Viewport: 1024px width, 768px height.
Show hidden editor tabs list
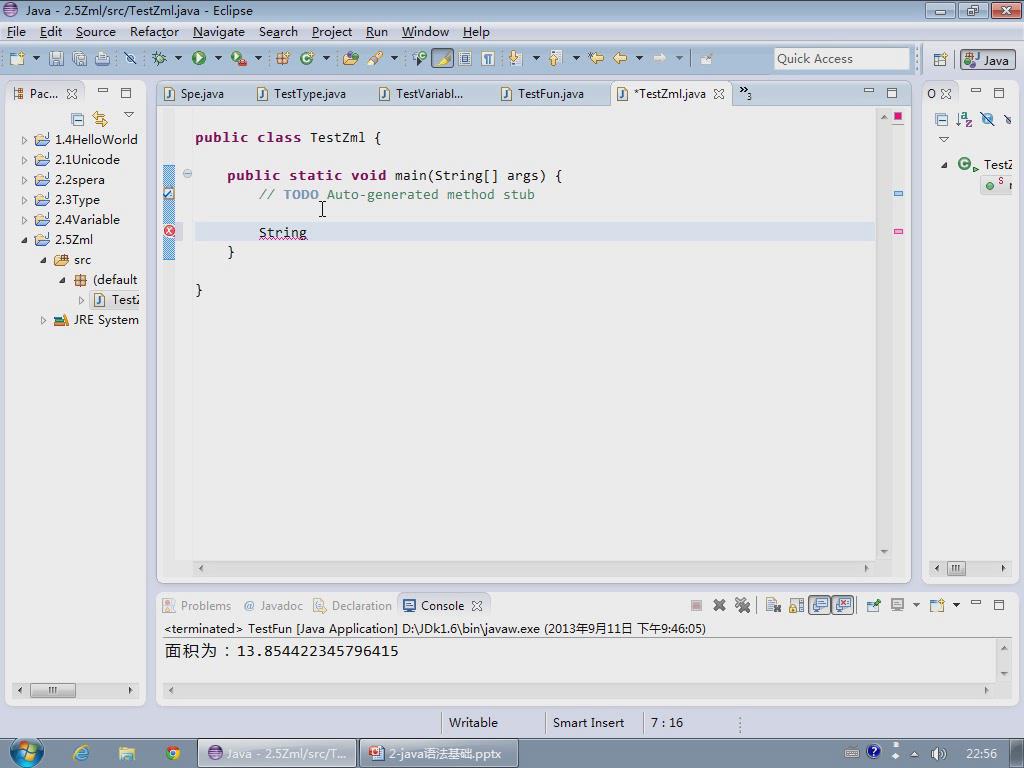[x=745, y=93]
